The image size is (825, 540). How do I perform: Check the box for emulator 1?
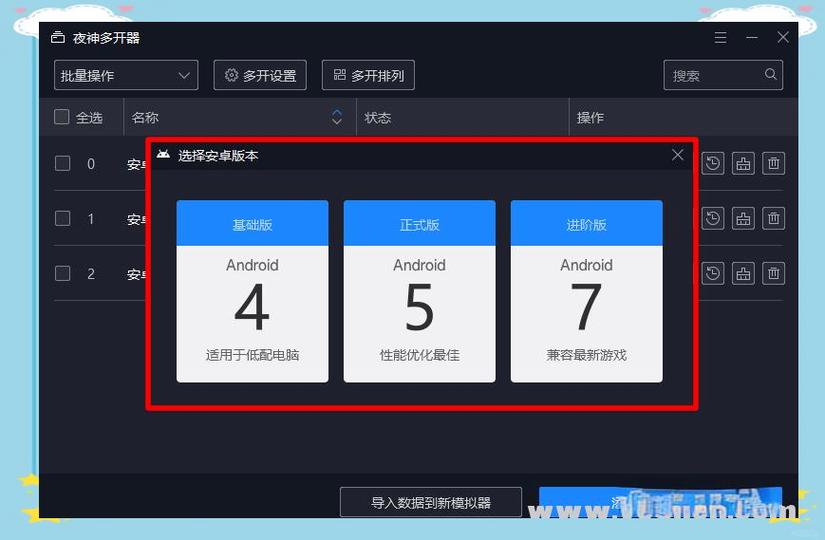pyautogui.click(x=63, y=218)
